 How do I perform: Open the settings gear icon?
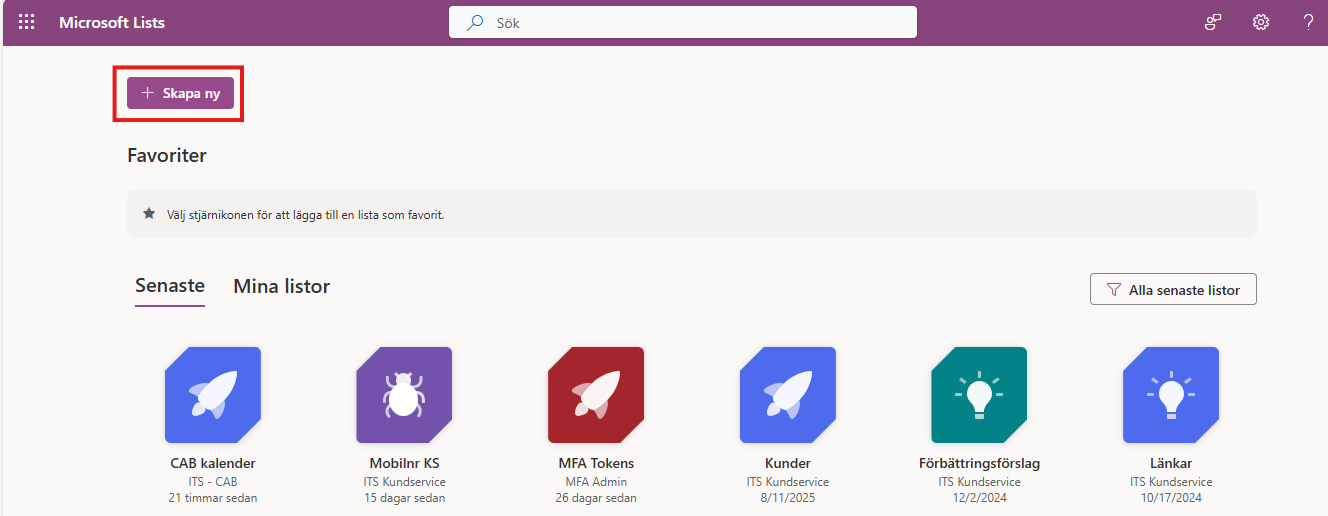(1261, 22)
